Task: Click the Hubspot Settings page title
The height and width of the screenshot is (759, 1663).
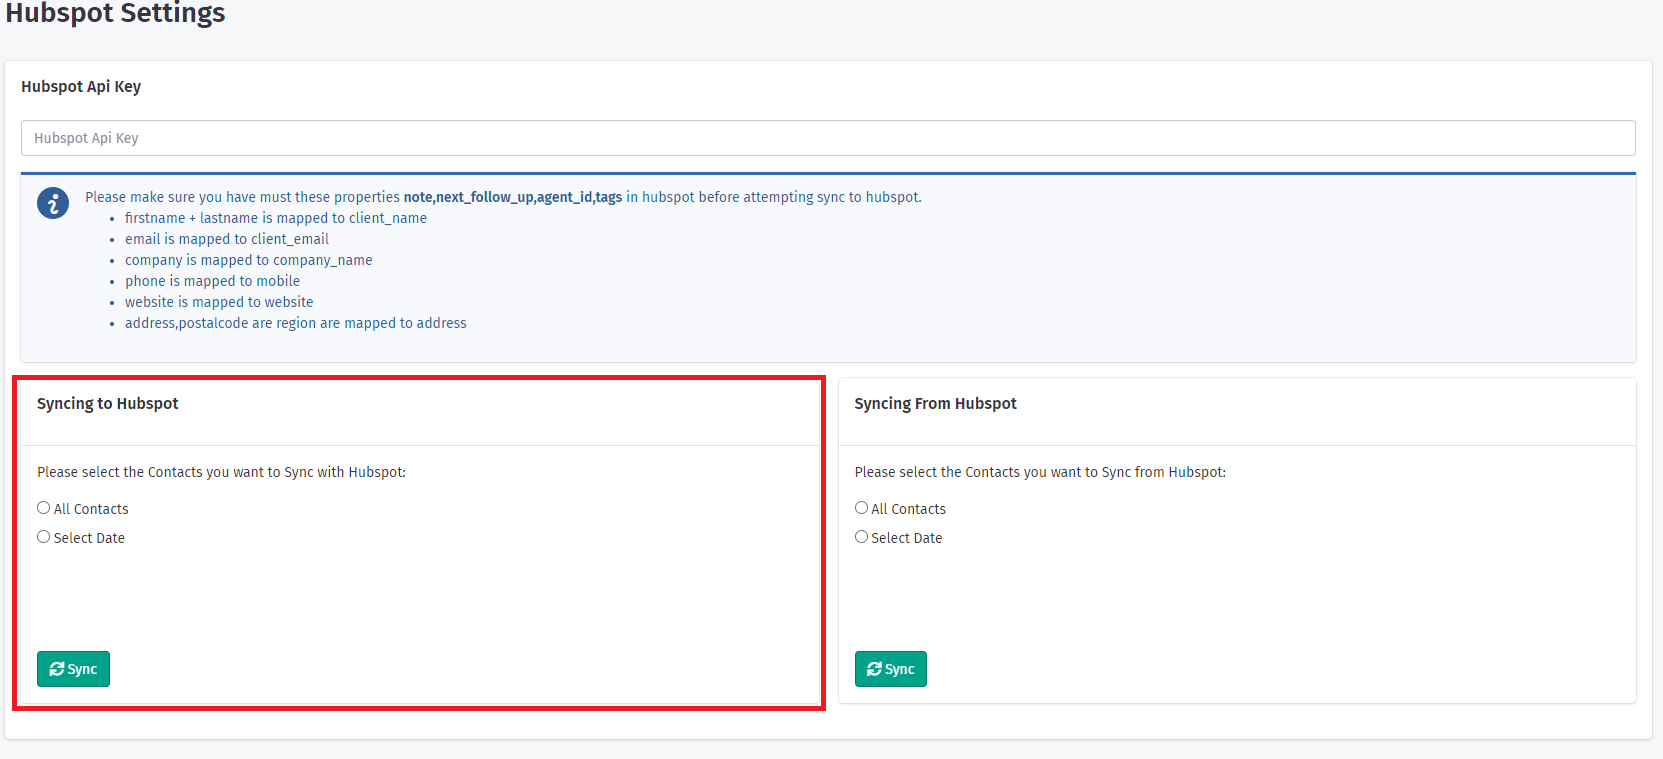Action: 115,14
